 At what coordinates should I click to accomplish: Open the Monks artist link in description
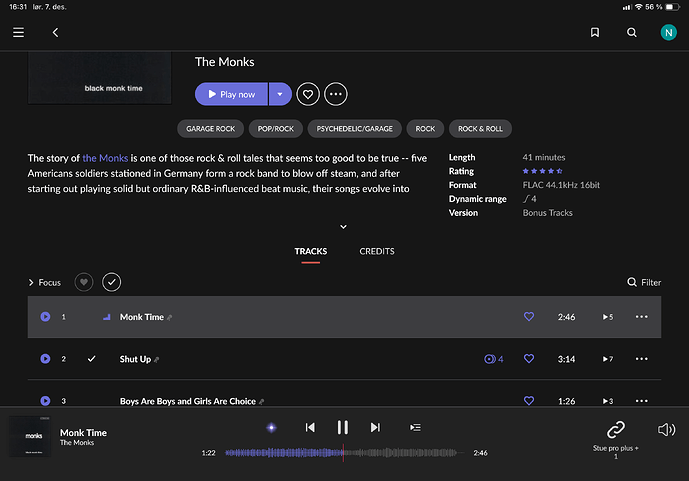tap(105, 158)
